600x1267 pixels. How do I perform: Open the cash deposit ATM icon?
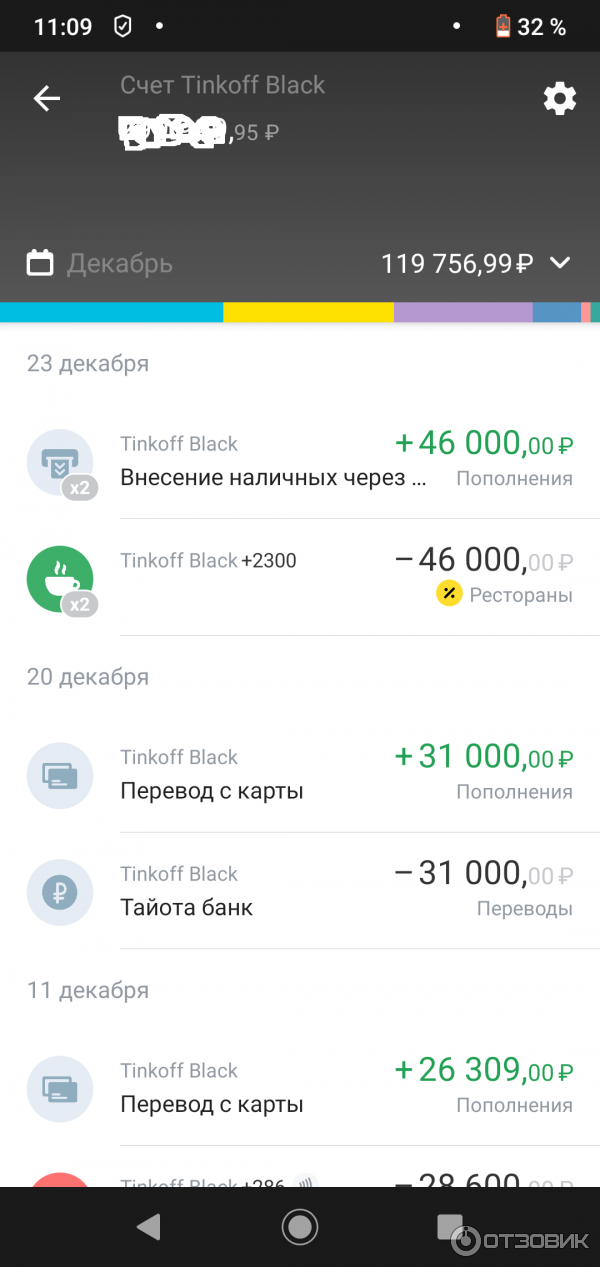click(x=60, y=462)
